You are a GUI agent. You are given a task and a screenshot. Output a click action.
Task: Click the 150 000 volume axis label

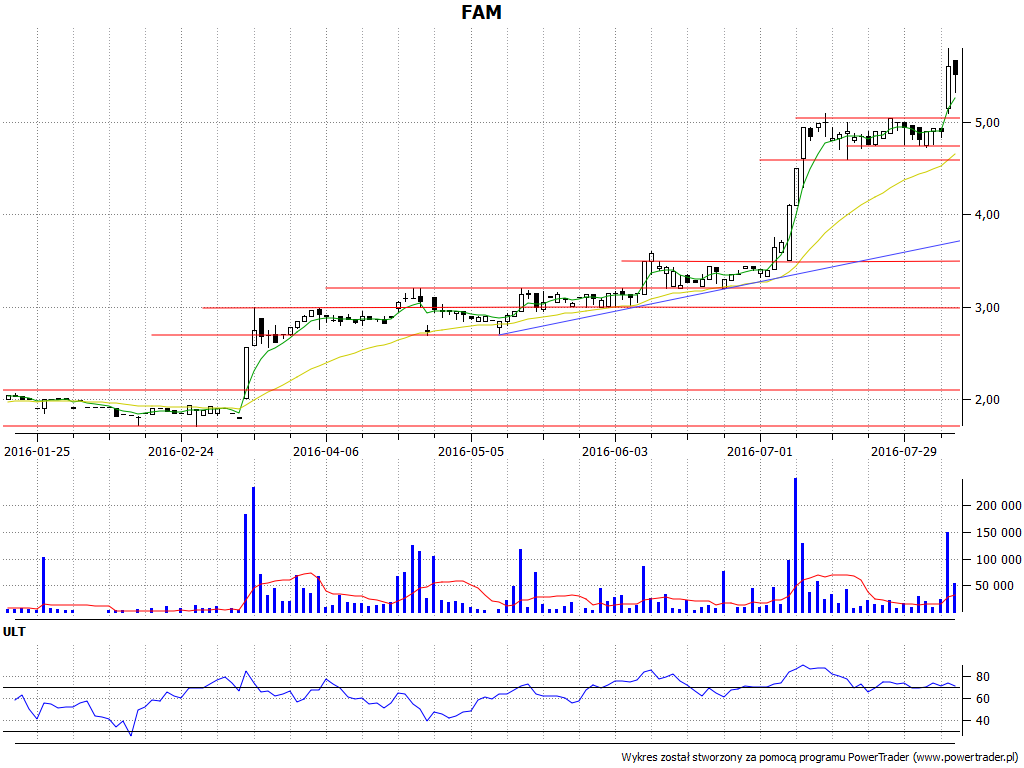pyautogui.click(x=998, y=533)
